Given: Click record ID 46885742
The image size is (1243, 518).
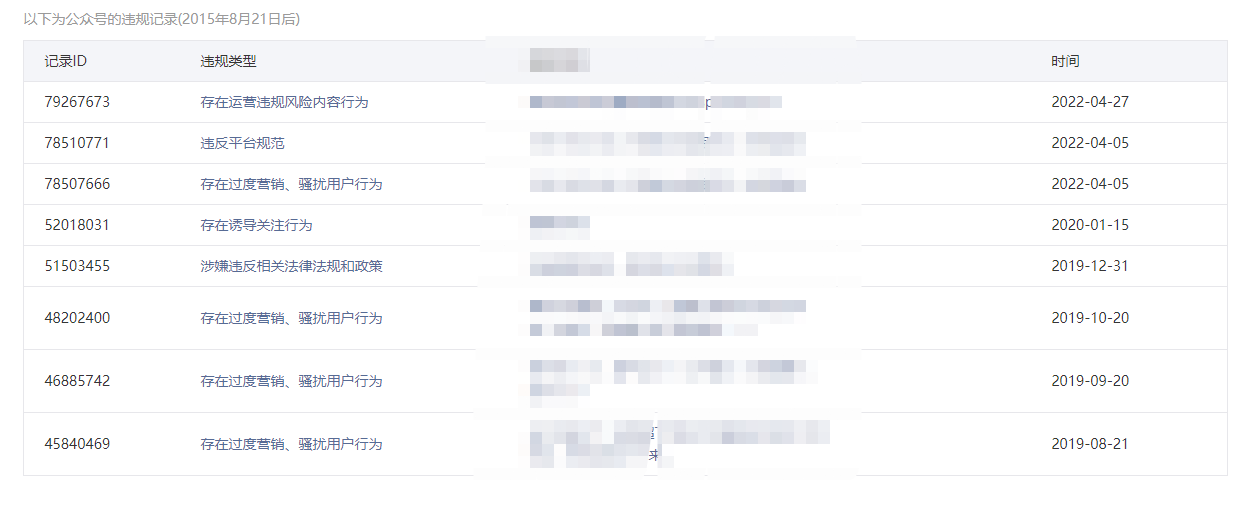Looking at the screenshot, I should [77, 381].
